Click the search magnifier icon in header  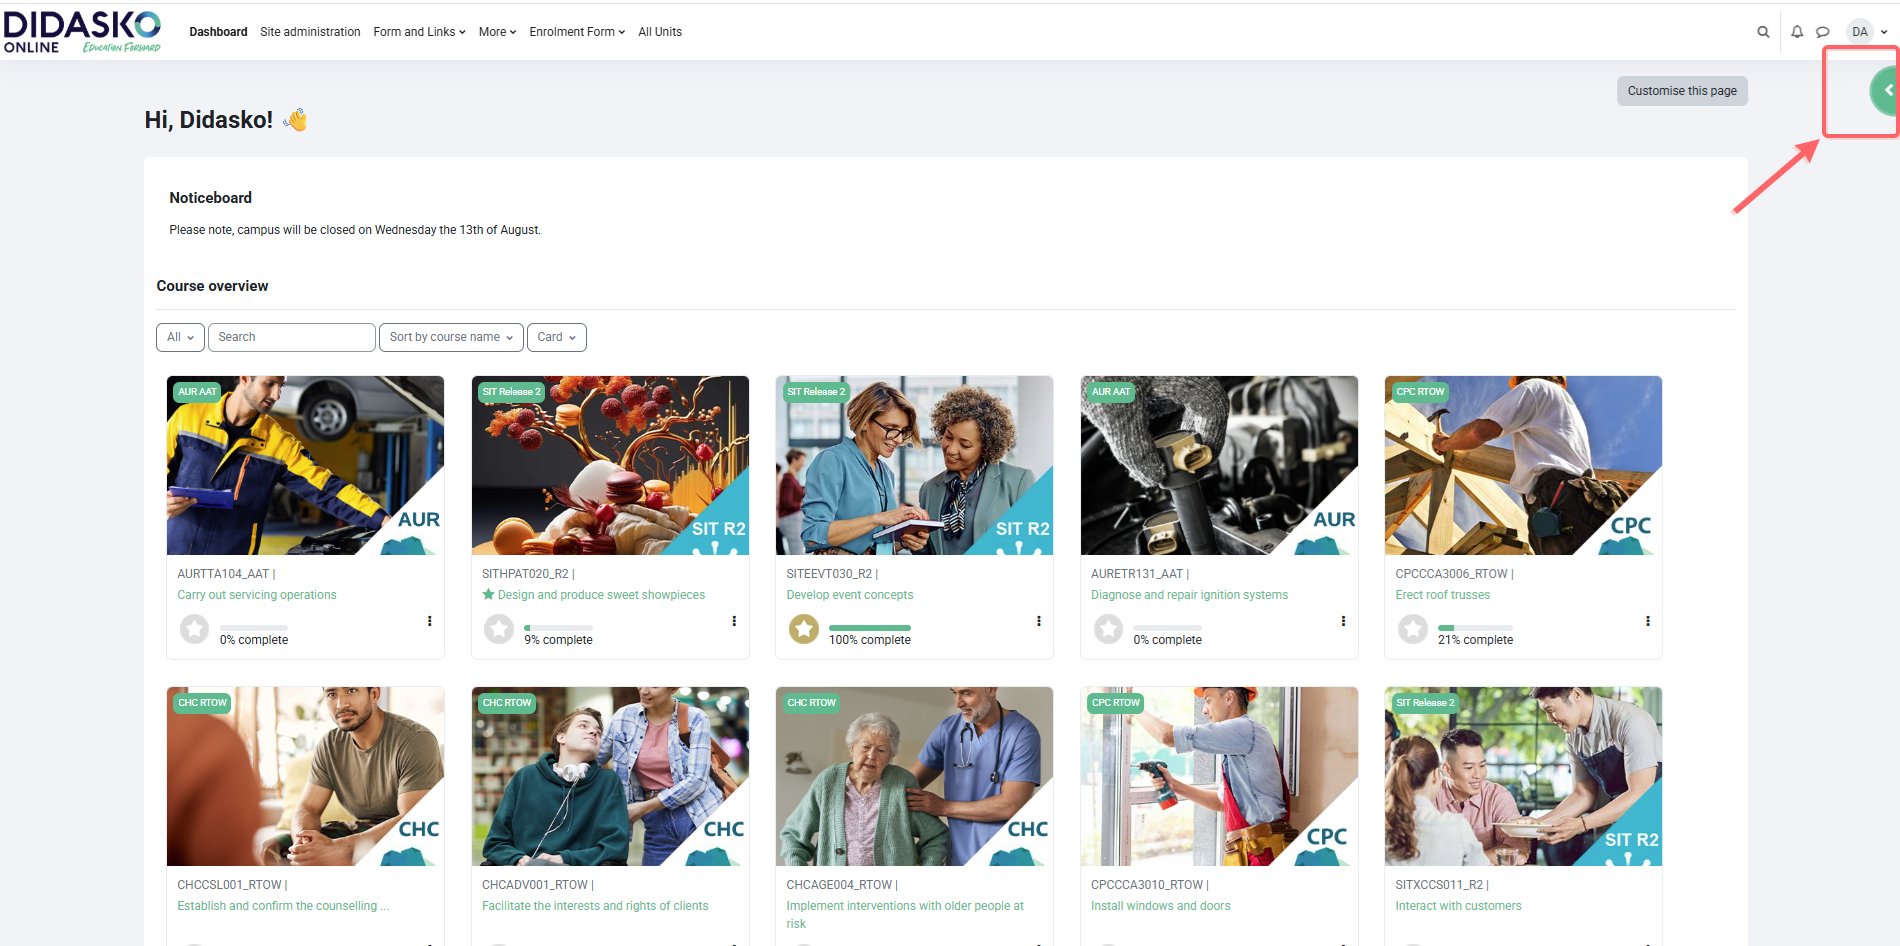click(1763, 32)
